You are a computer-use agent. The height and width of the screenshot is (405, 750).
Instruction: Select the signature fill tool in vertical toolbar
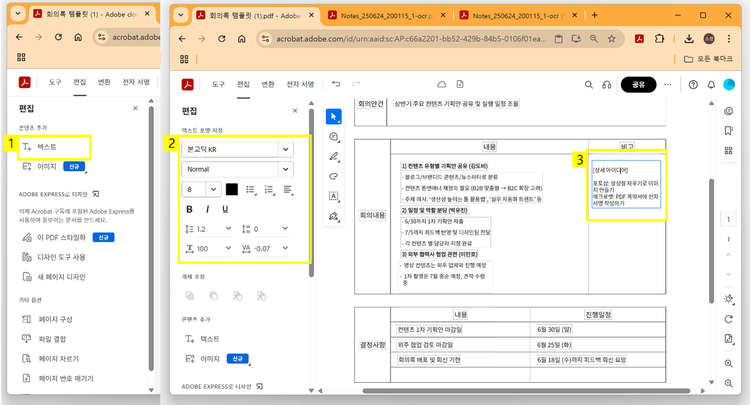(334, 216)
